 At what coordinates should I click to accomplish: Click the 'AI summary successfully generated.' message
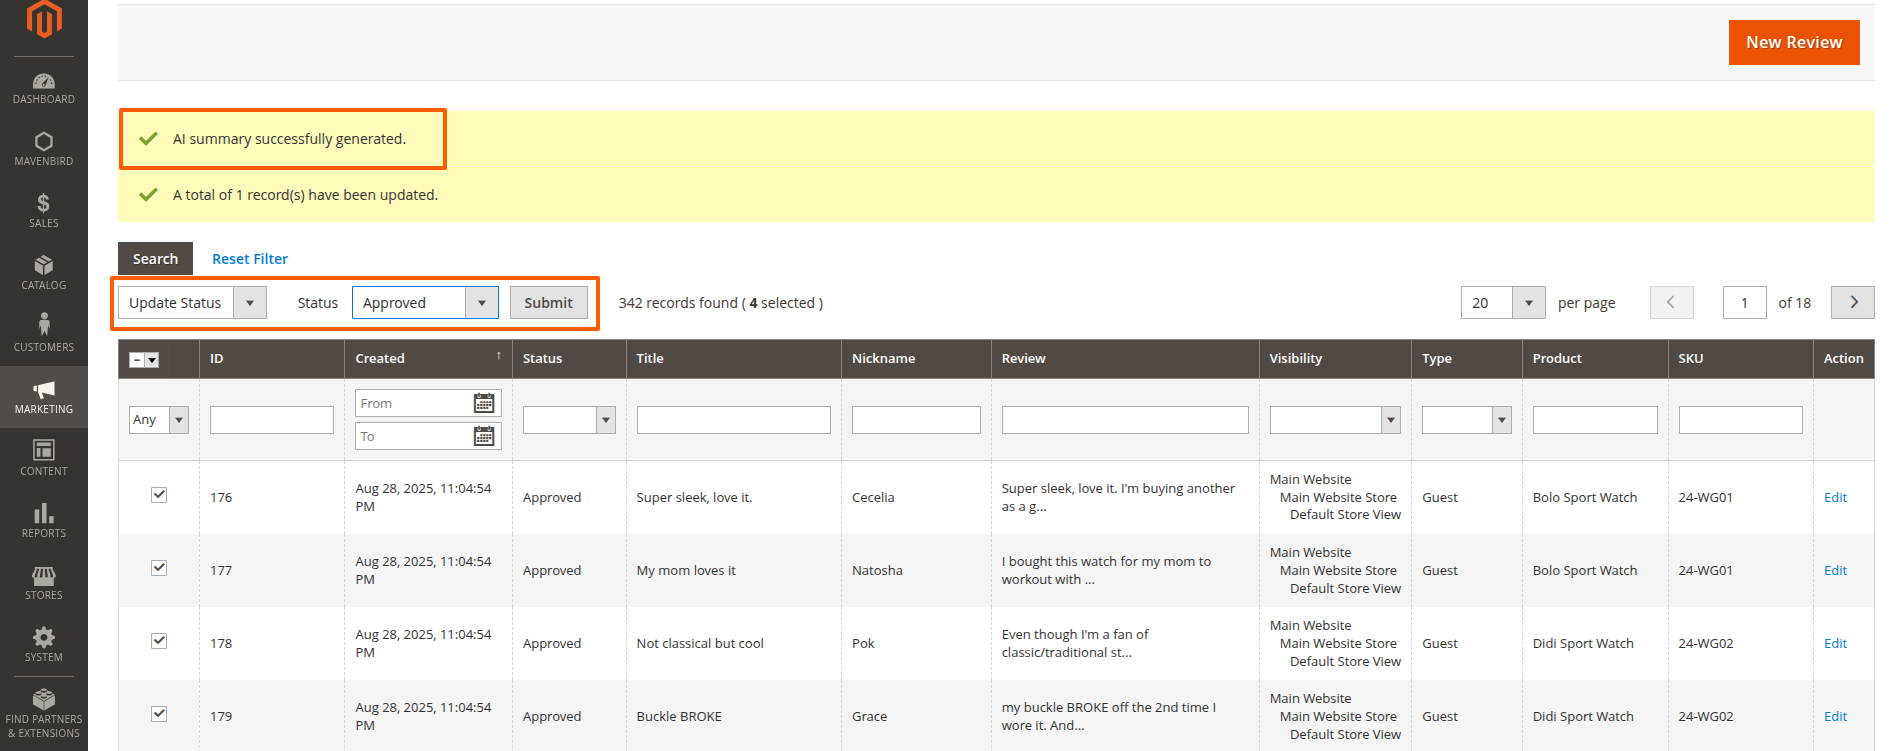pos(289,139)
